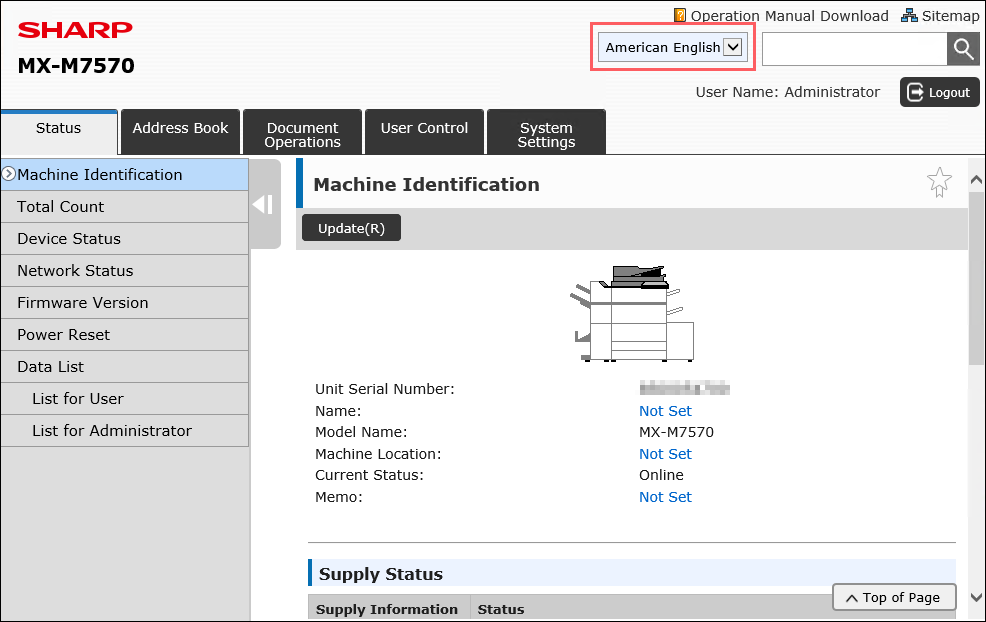Screen dimensions: 986x622
Task: Open Device Status page
Action: coord(125,238)
